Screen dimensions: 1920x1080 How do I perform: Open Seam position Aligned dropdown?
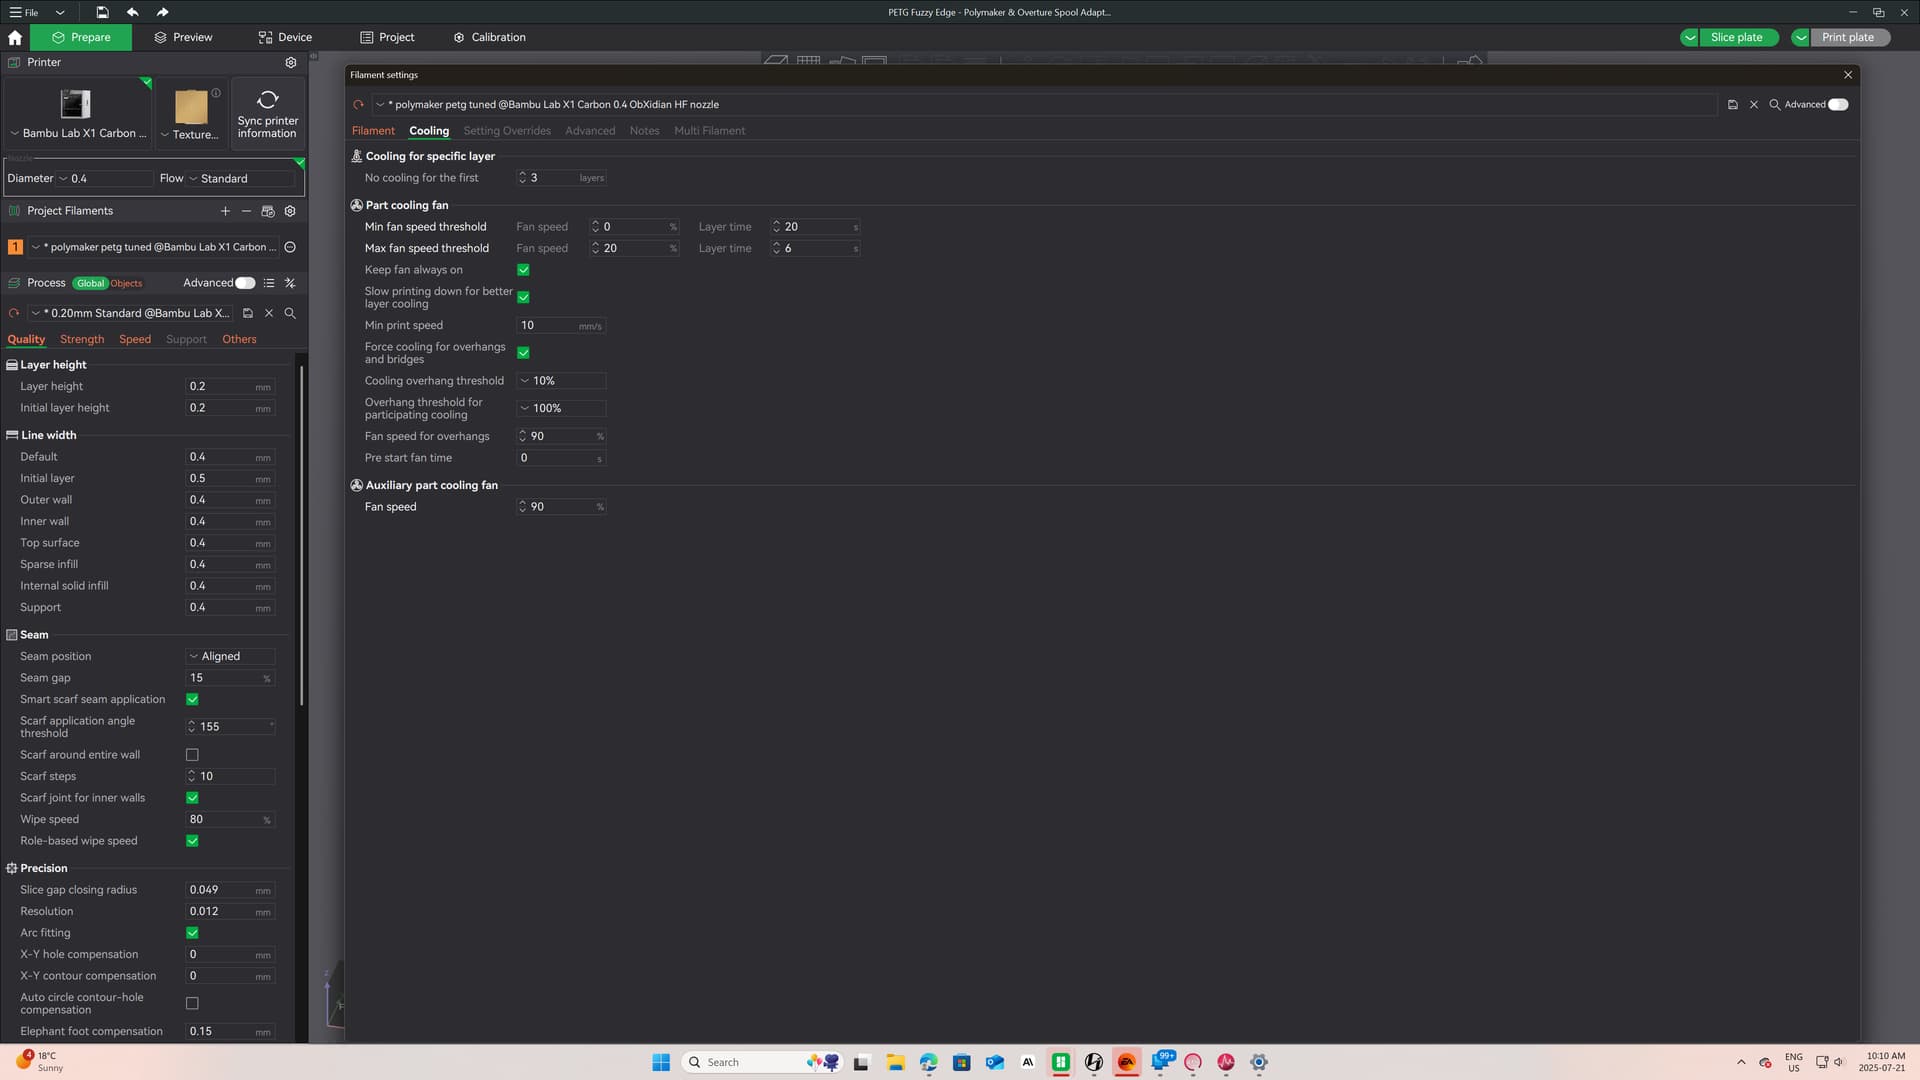[230, 656]
